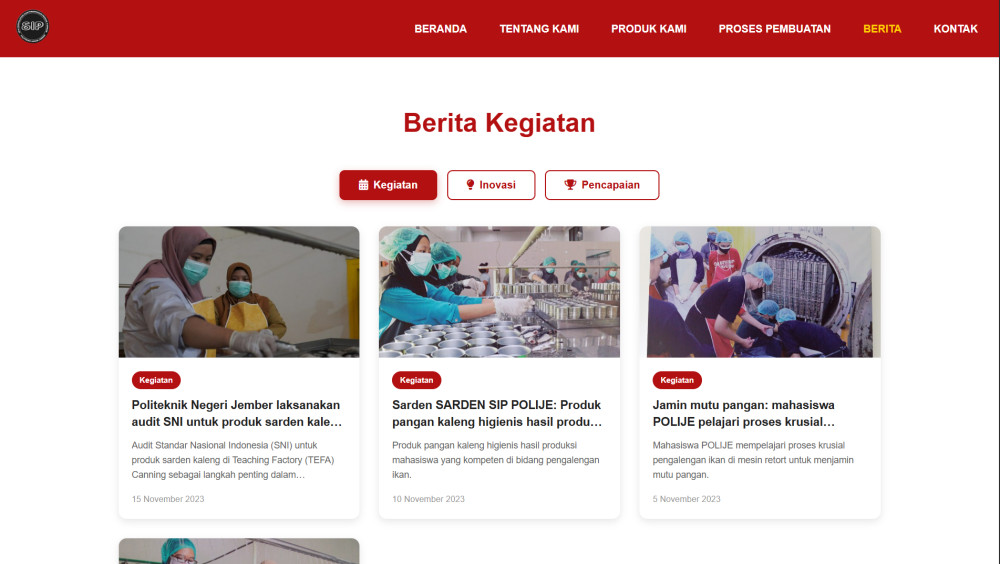
Task: Click the Kegiatan badge on first card
Action: point(156,380)
